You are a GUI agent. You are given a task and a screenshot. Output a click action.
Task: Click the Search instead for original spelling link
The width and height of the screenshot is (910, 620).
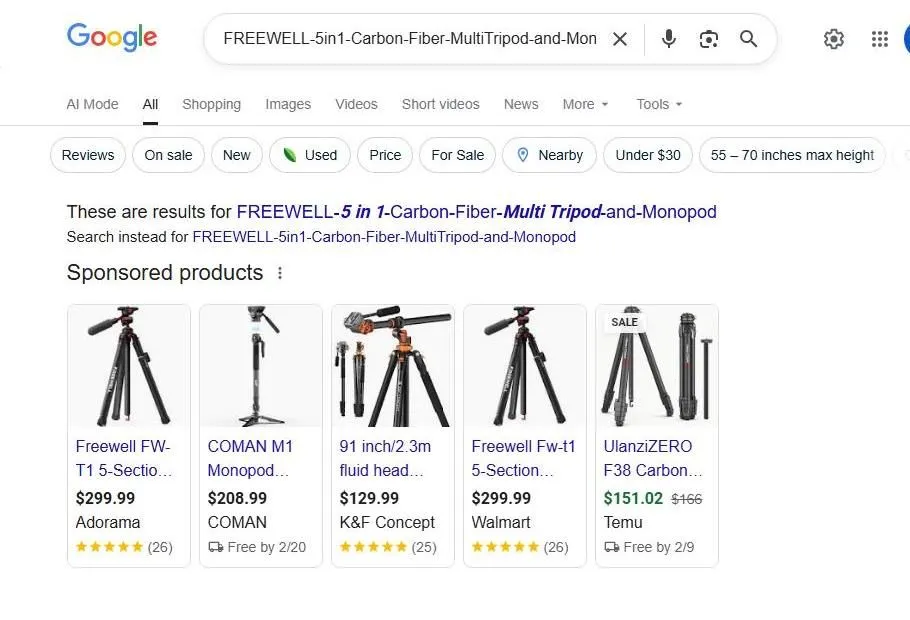(x=384, y=237)
